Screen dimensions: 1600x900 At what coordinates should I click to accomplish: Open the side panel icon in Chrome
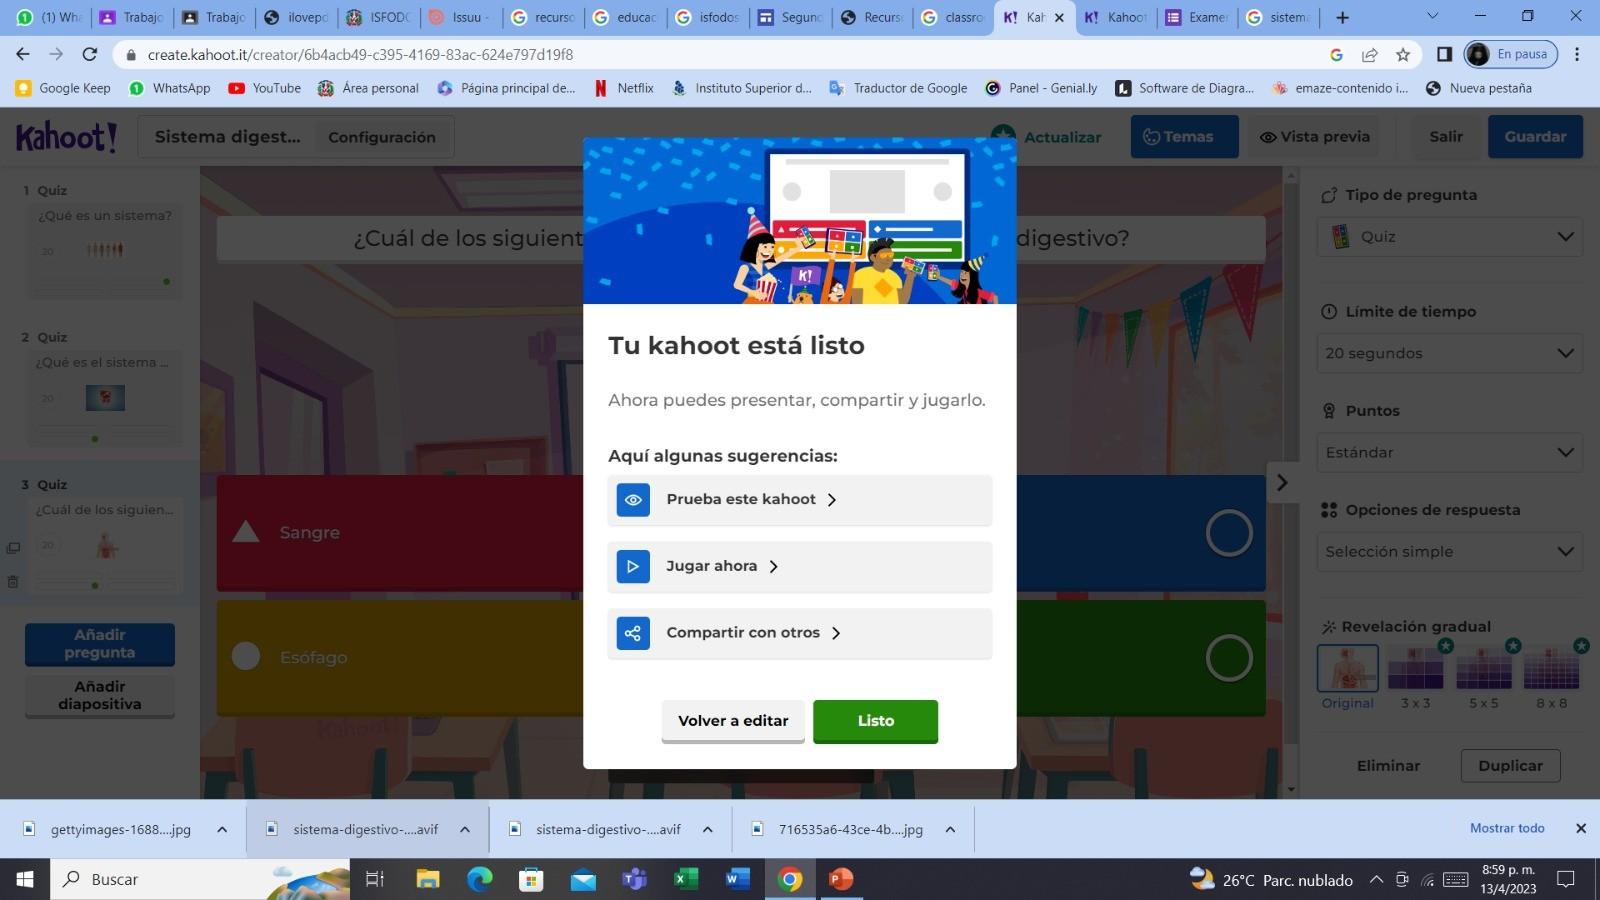[x=1444, y=54]
